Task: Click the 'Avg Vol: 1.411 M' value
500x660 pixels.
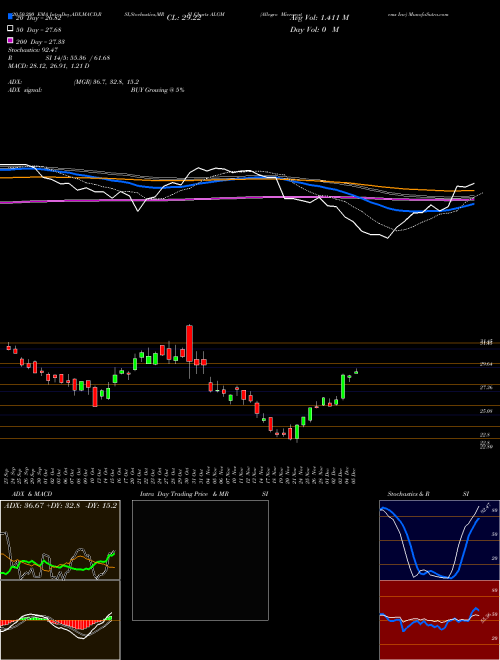Action: click(x=319, y=18)
